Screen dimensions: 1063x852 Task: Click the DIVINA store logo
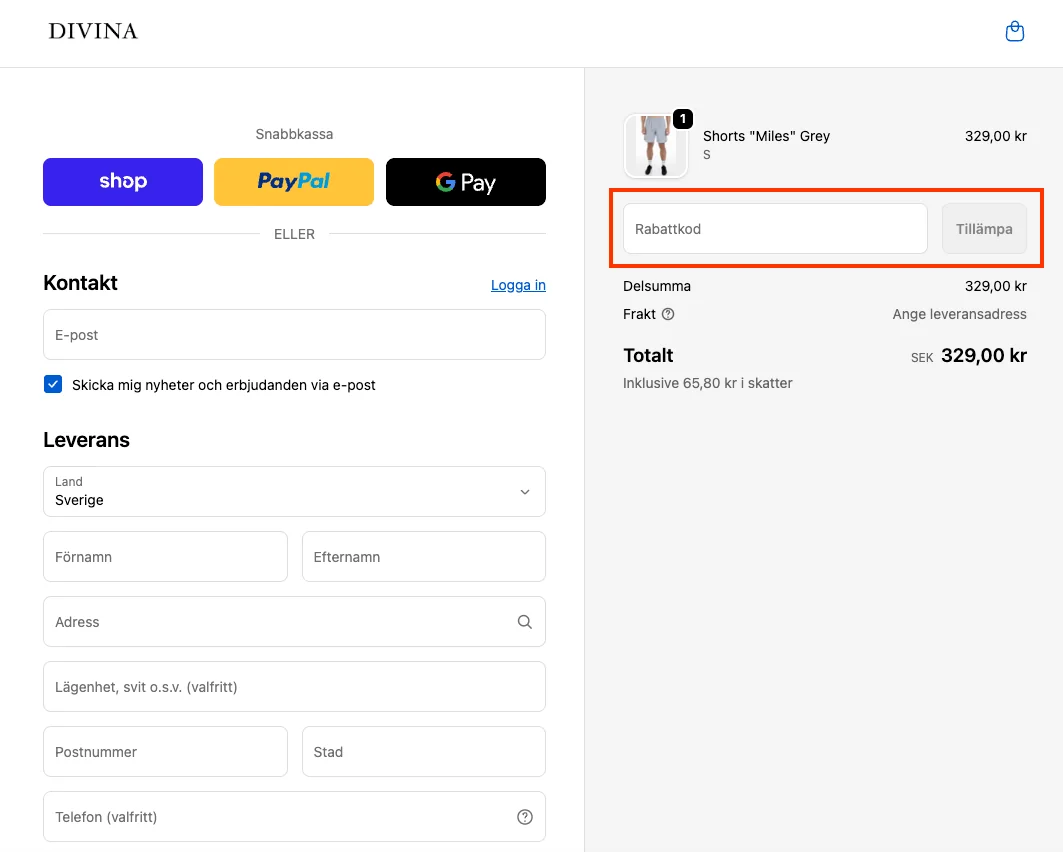click(93, 32)
